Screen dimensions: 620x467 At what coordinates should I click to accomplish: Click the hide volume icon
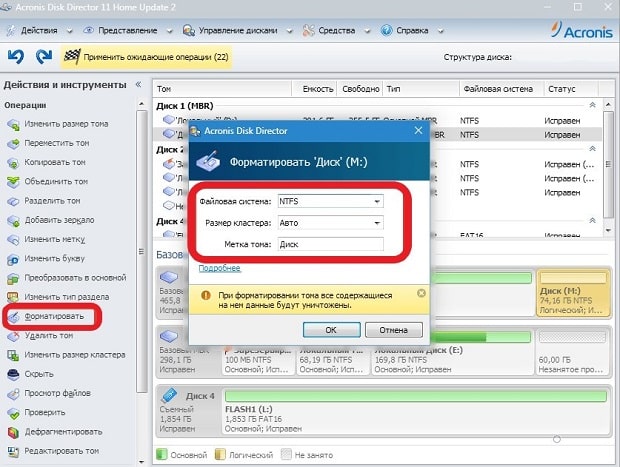[x=13, y=374]
